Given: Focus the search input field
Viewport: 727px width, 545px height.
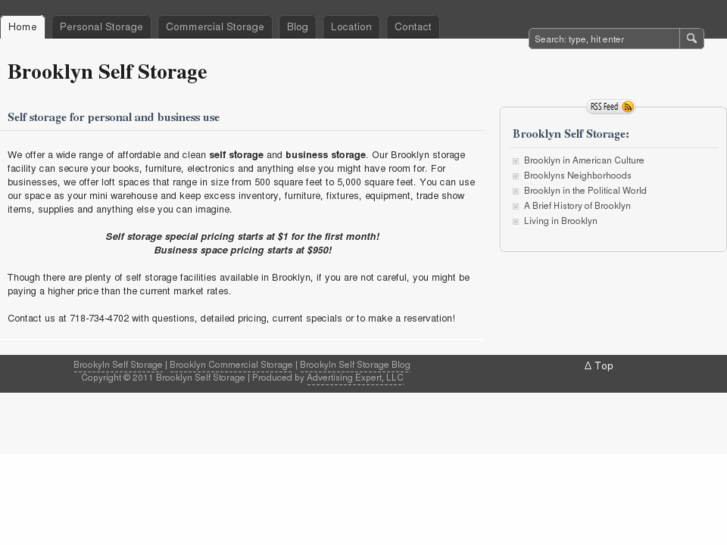Looking at the screenshot, I should pyautogui.click(x=604, y=39).
